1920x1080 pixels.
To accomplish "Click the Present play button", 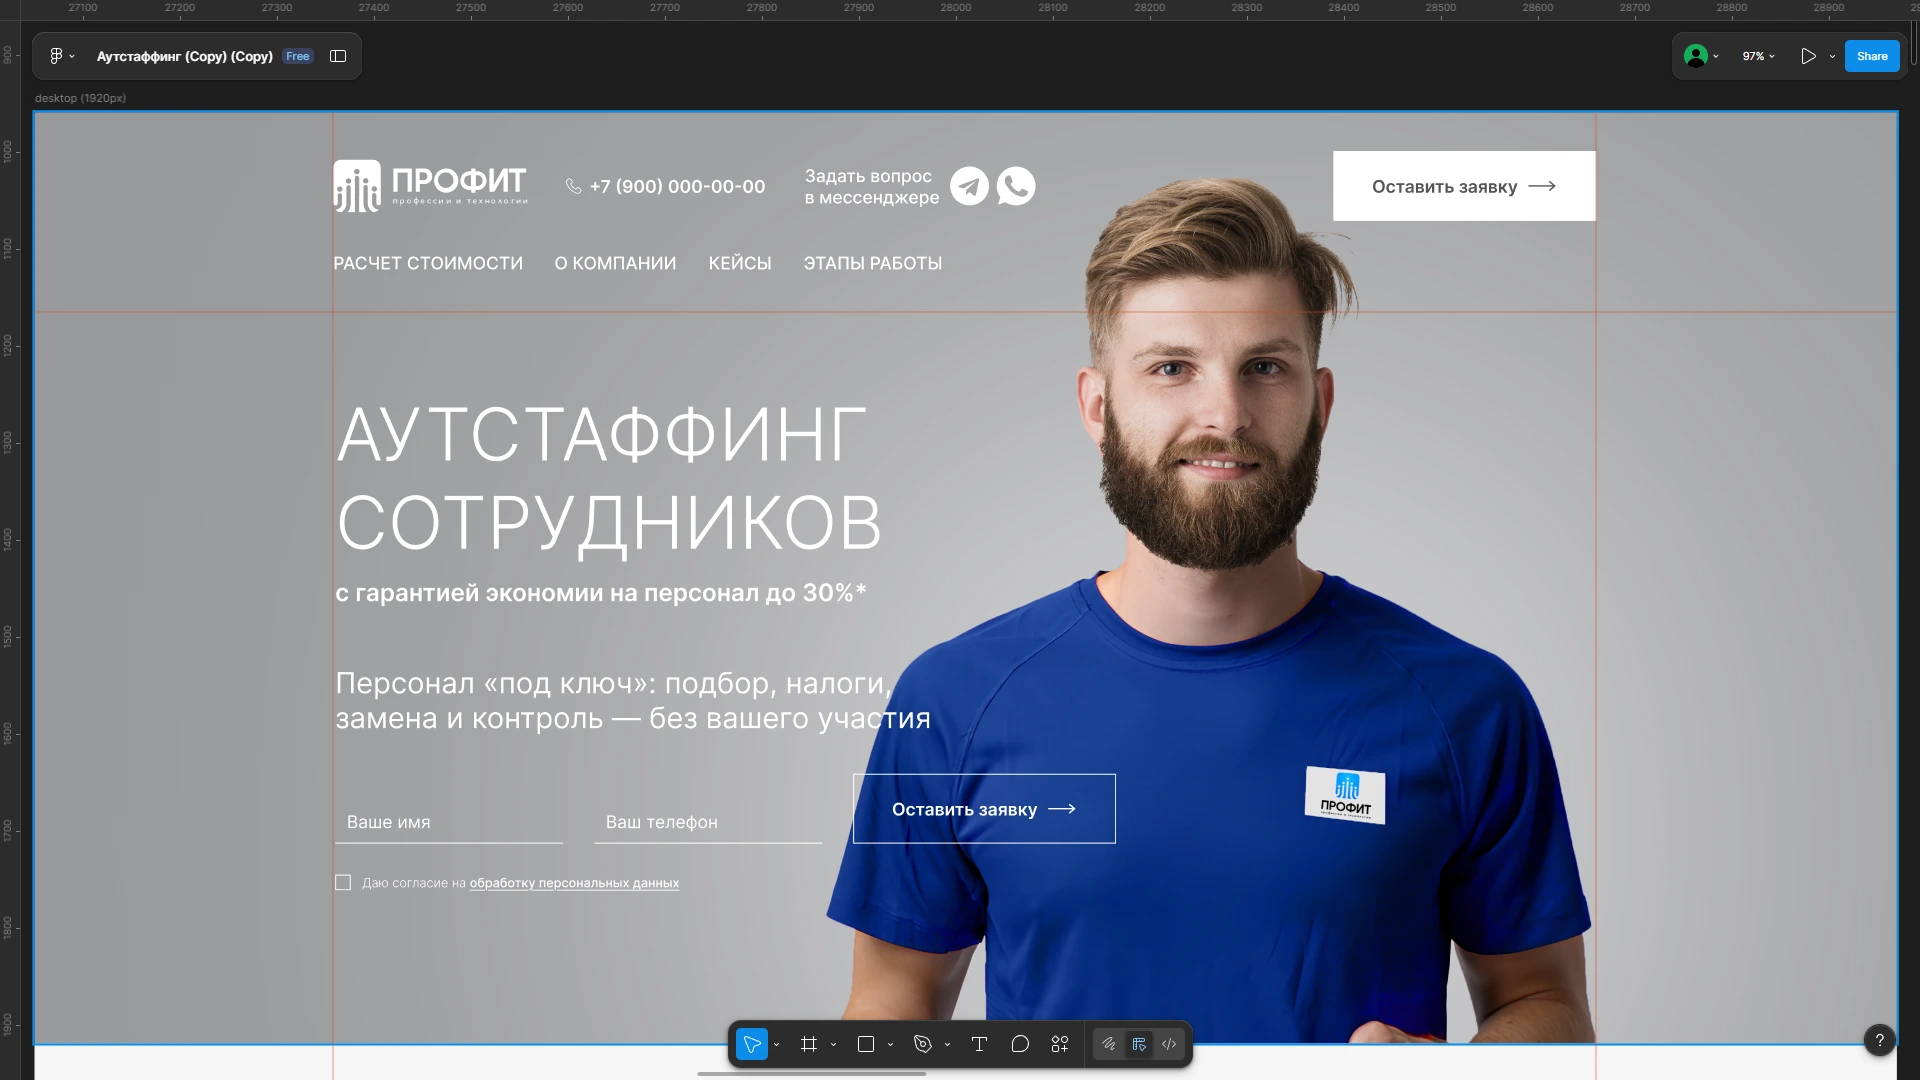I will point(1808,56).
